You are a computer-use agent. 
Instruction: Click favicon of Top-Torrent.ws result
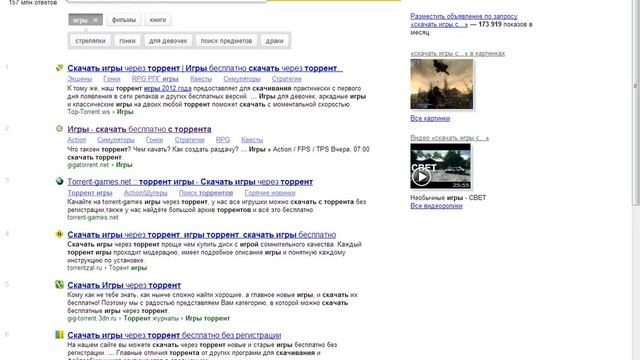point(60,68)
